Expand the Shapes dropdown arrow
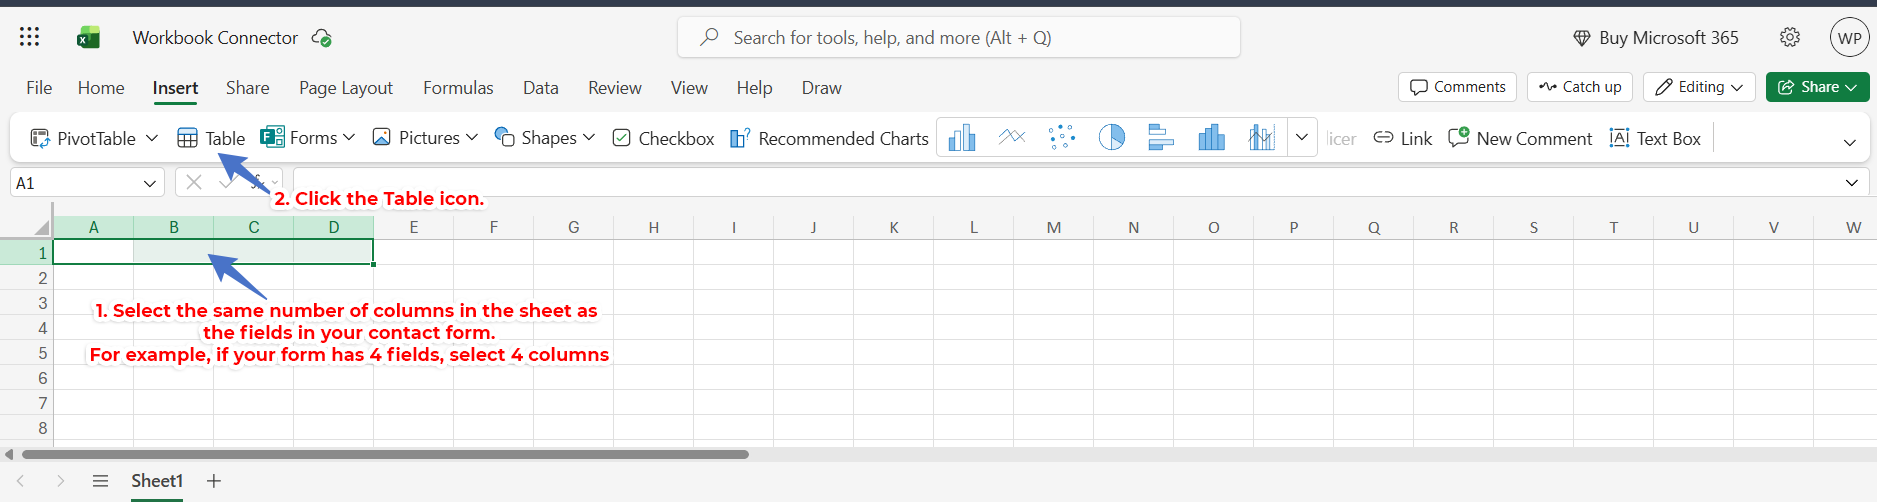Viewport: 1877px width, 502px height. (x=589, y=137)
